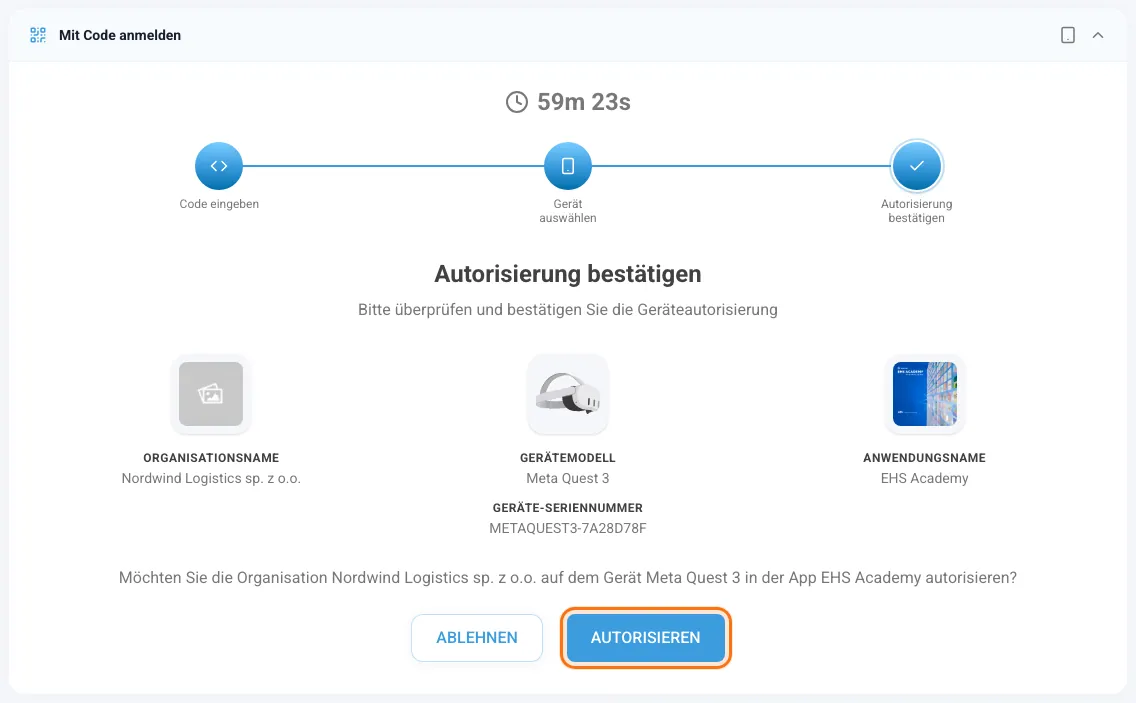Click the tablet device icon in header
This screenshot has width=1136, height=703.
coord(1068,35)
